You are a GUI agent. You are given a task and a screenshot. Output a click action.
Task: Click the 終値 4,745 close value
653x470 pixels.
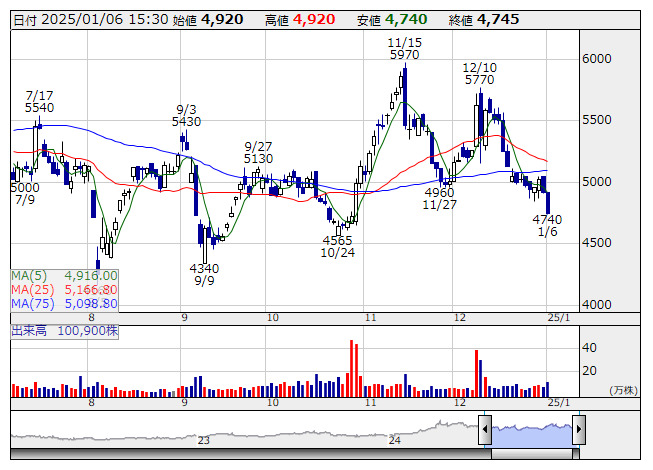coord(484,20)
